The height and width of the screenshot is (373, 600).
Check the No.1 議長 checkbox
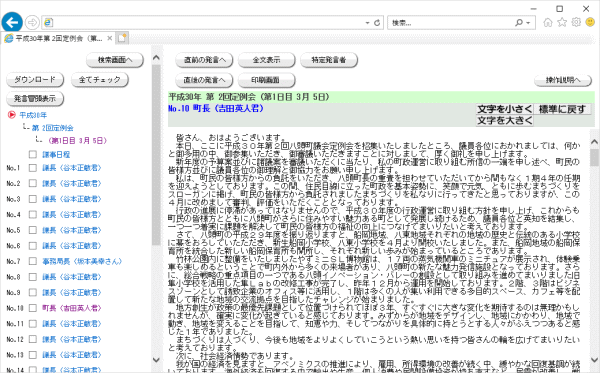click(x=33, y=168)
